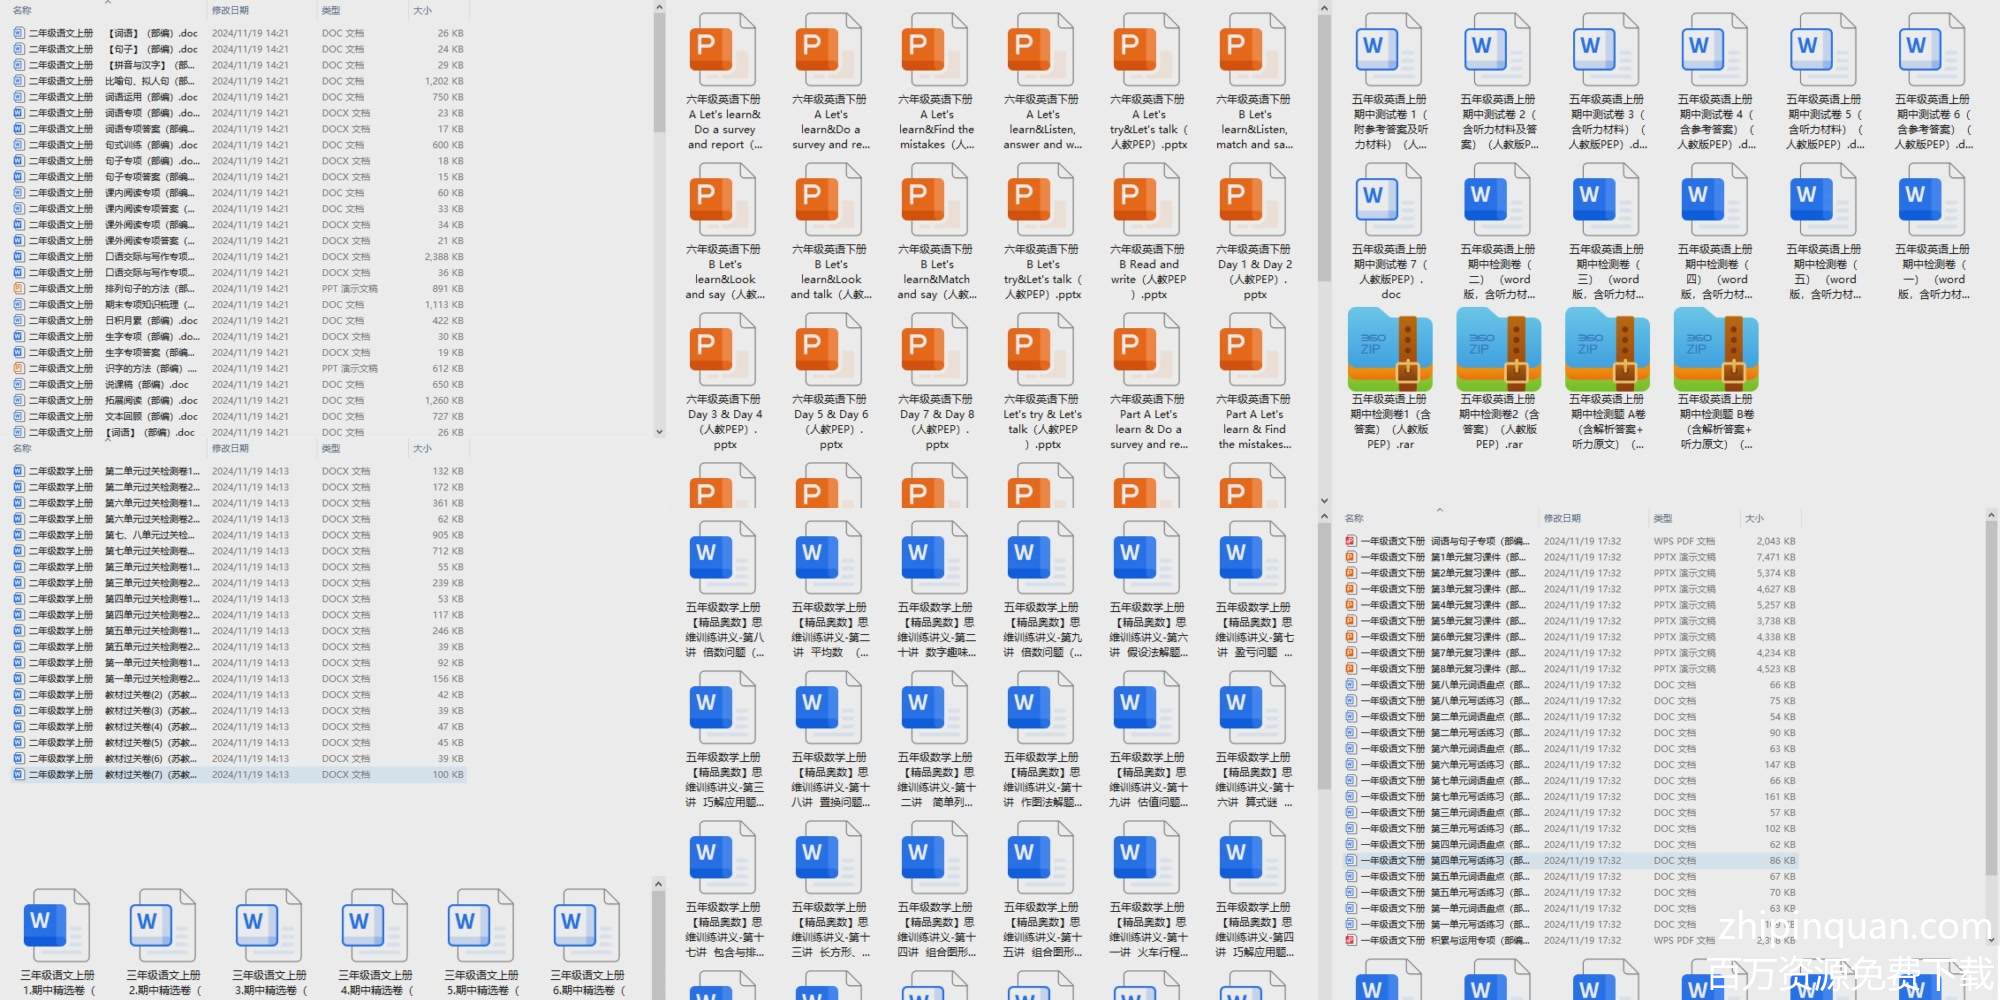
Task: Open the 期中检测题 B卷 360ZIP archive icon
Action: (x=1715, y=349)
